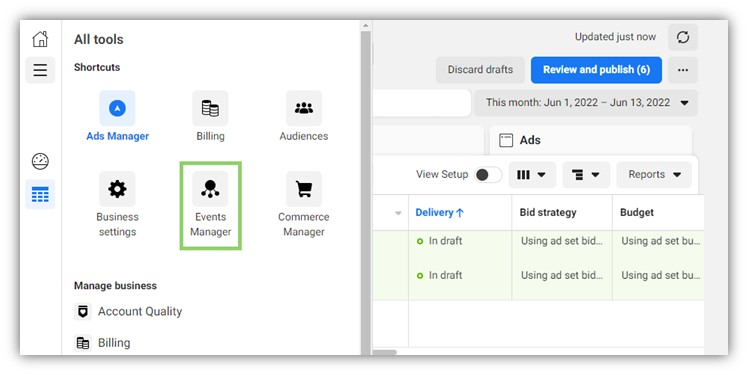Image resolution: width=748 pixels, height=375 pixels.
Task: Open the account overview gauge icon
Action: click(40, 161)
